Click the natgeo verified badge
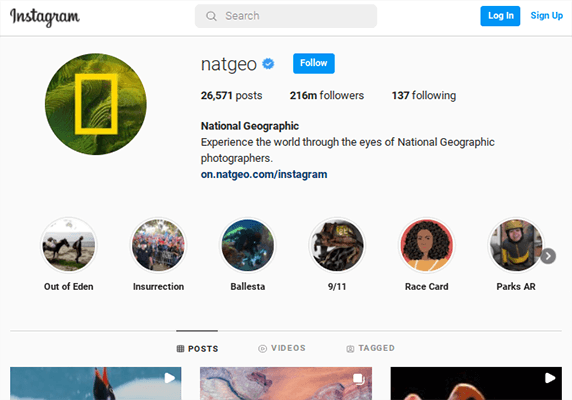The width and height of the screenshot is (572, 400). click(x=268, y=64)
